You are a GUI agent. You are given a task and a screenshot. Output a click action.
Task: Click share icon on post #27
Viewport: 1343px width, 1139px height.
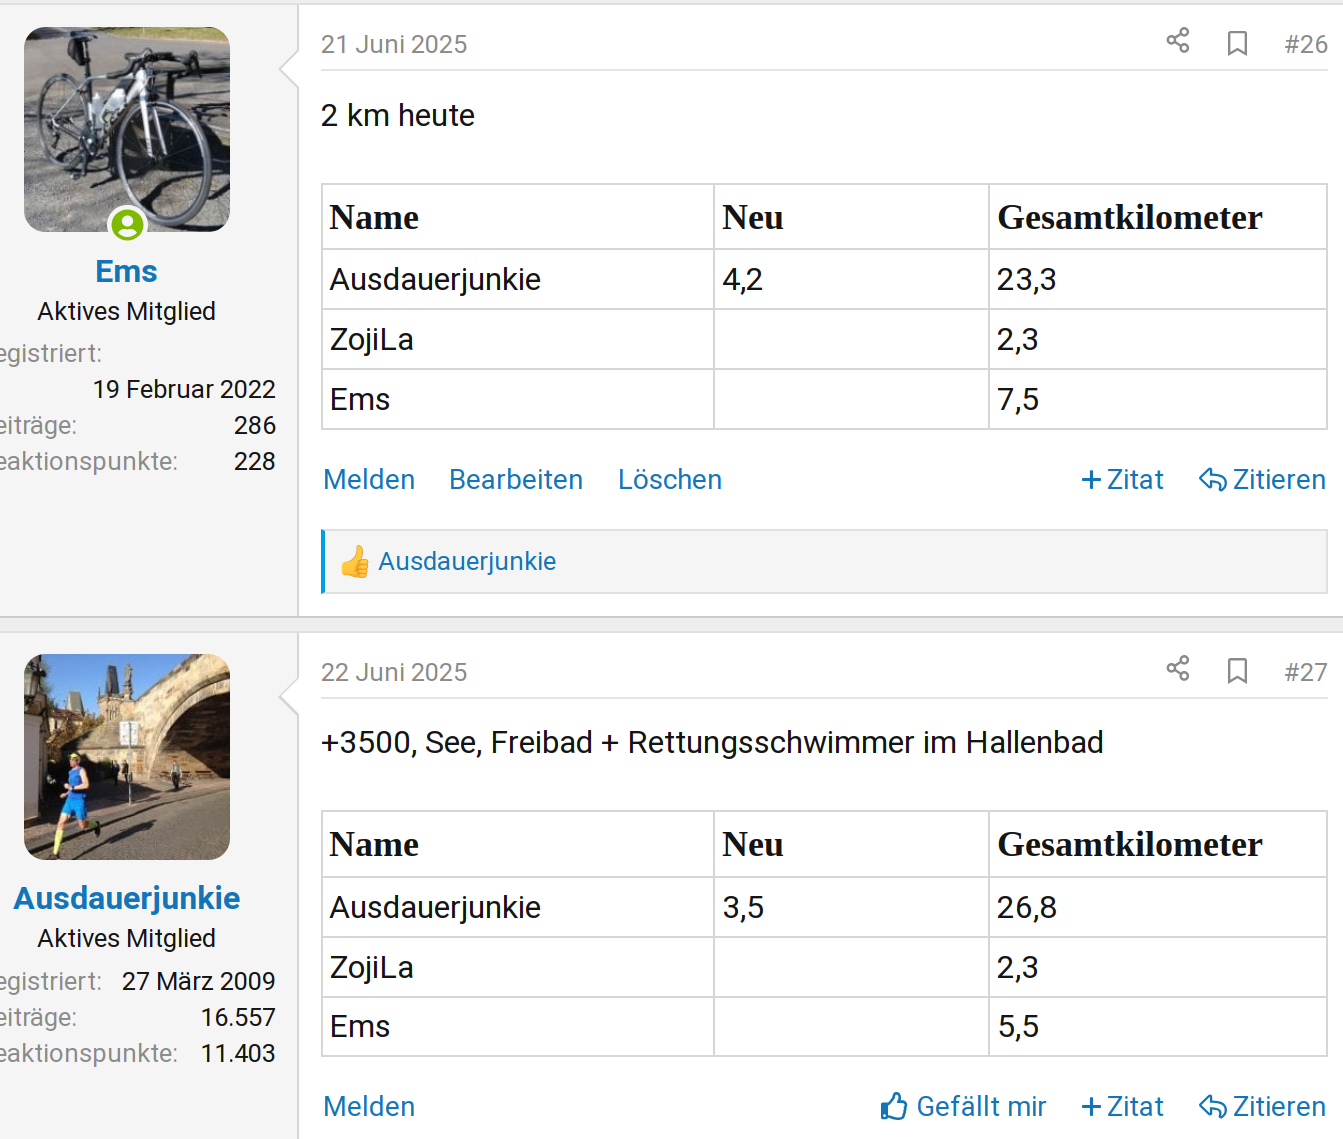pyautogui.click(x=1178, y=669)
